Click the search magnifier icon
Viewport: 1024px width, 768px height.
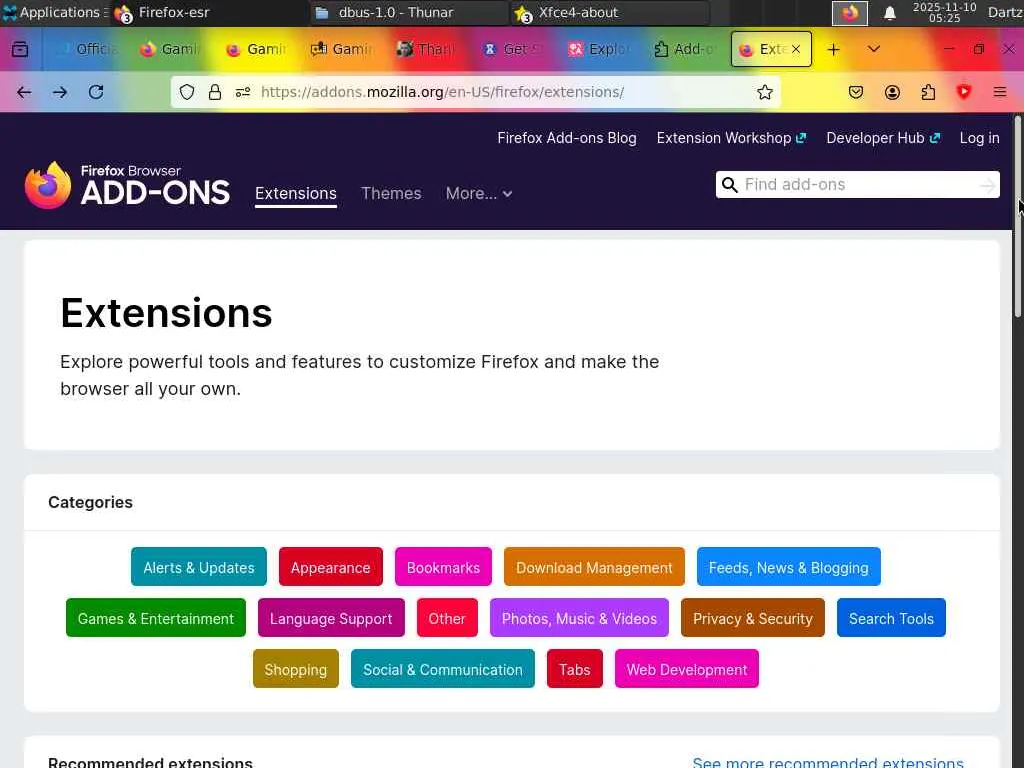730,185
